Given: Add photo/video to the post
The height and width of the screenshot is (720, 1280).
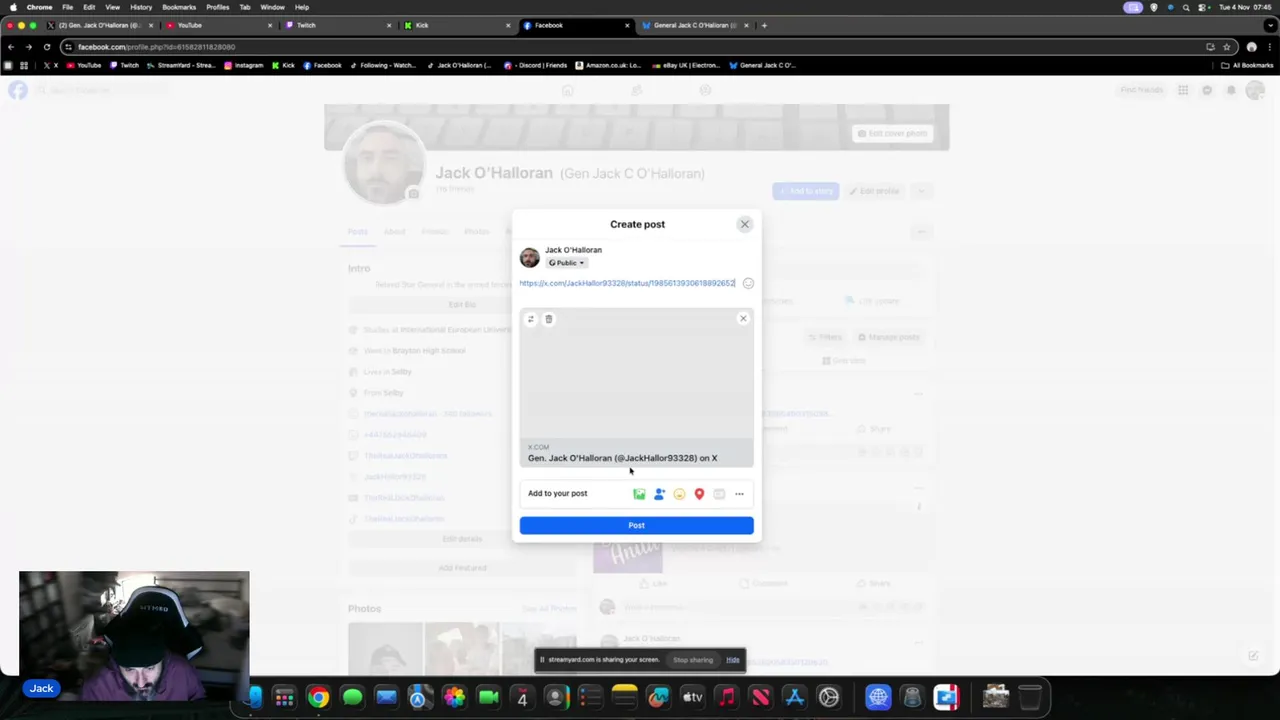Looking at the screenshot, I should pos(639,494).
